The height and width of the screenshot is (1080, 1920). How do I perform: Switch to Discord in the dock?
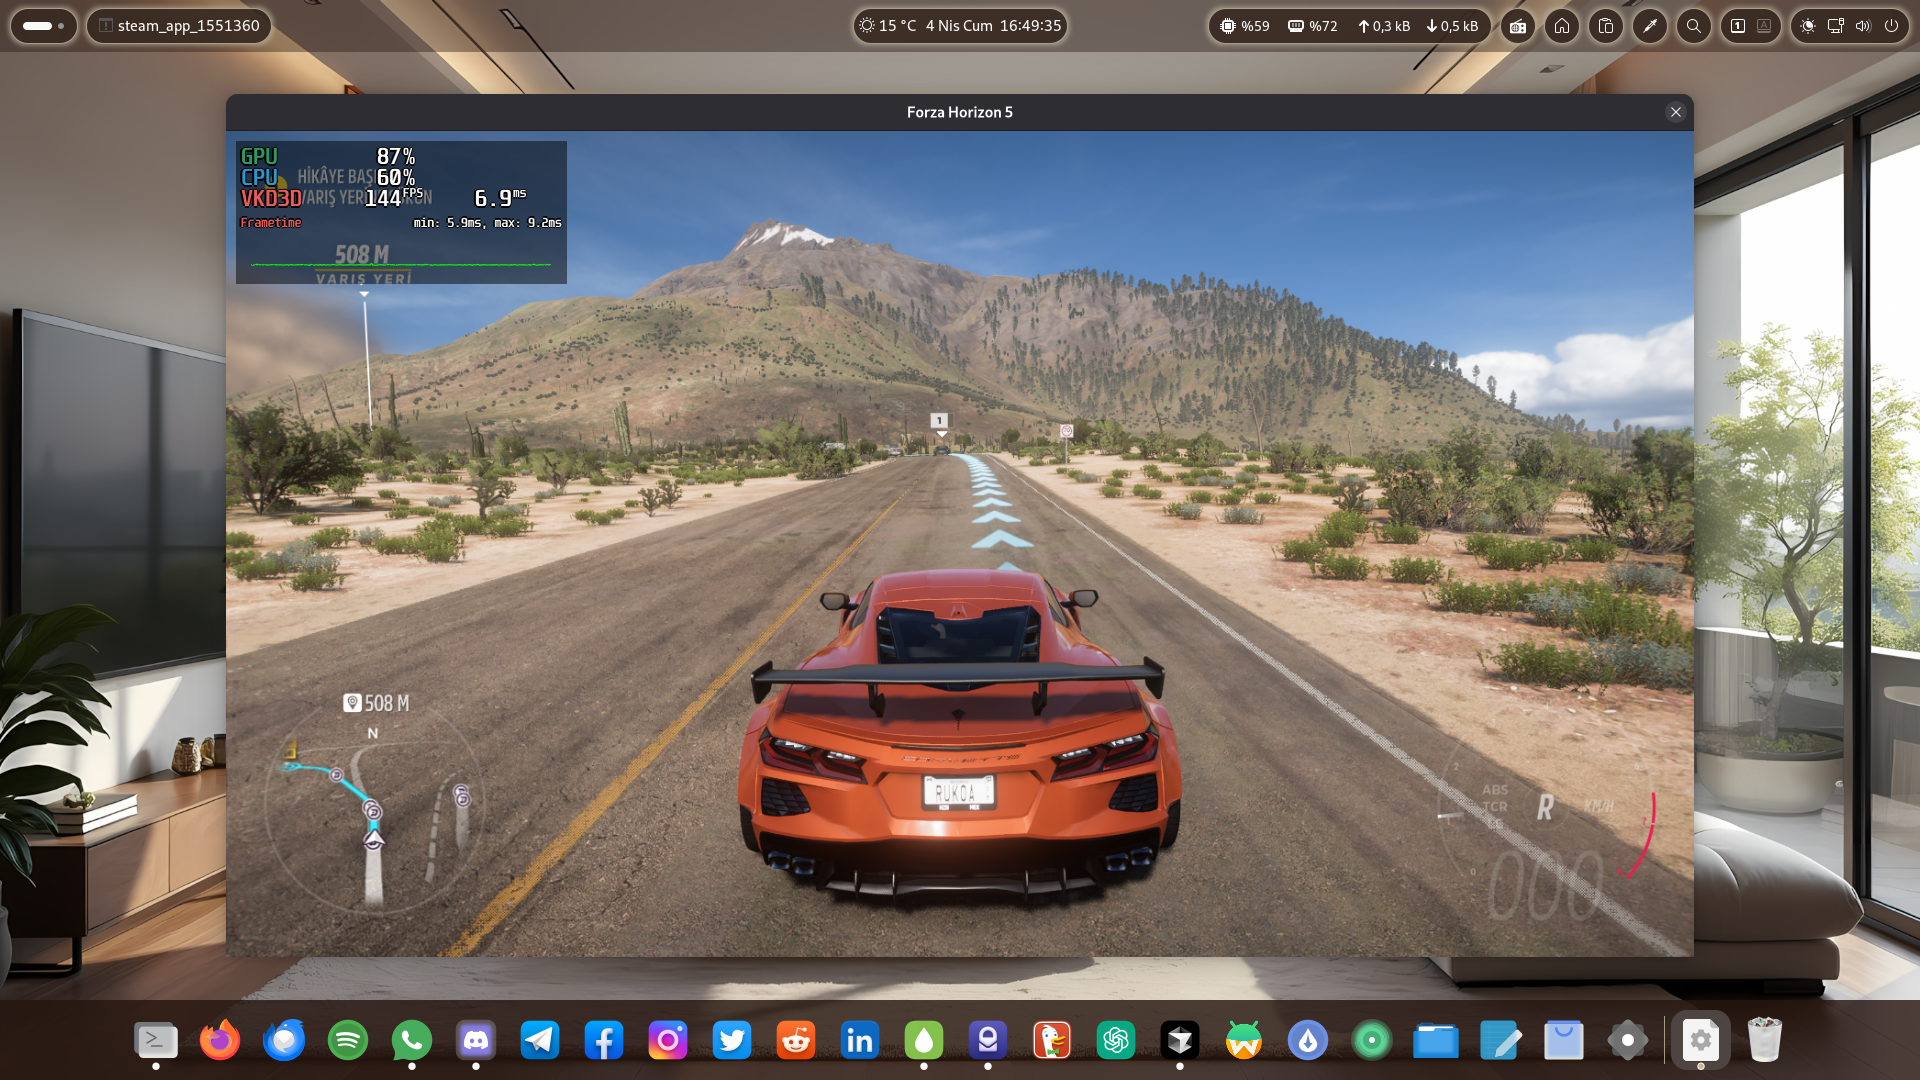click(x=476, y=1041)
